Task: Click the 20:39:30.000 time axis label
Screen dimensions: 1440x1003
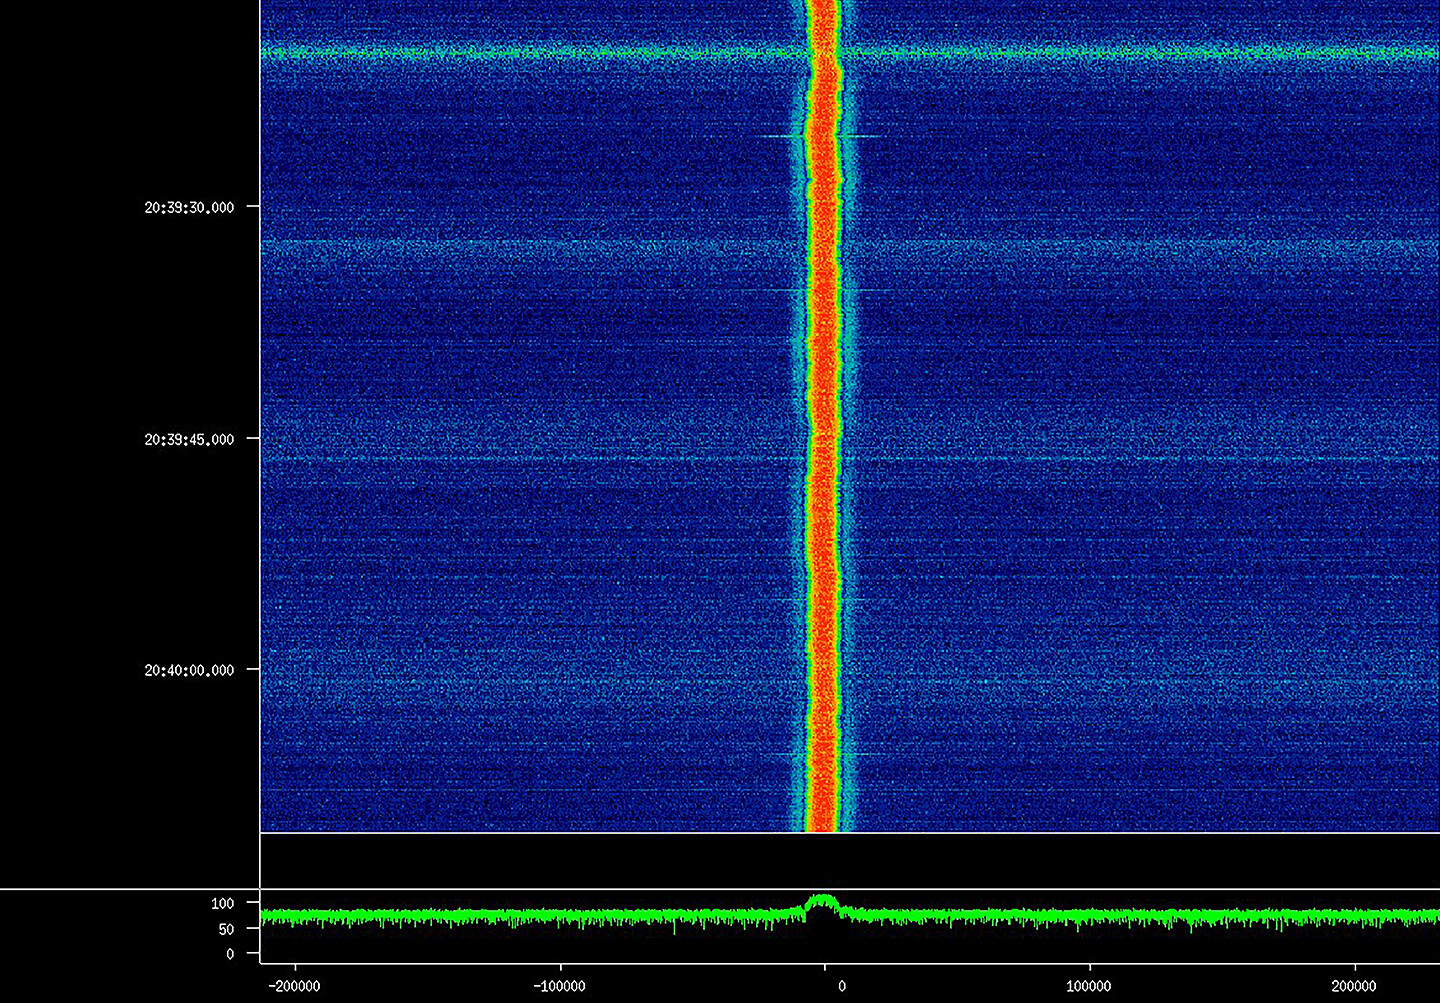Action: [x=189, y=208]
